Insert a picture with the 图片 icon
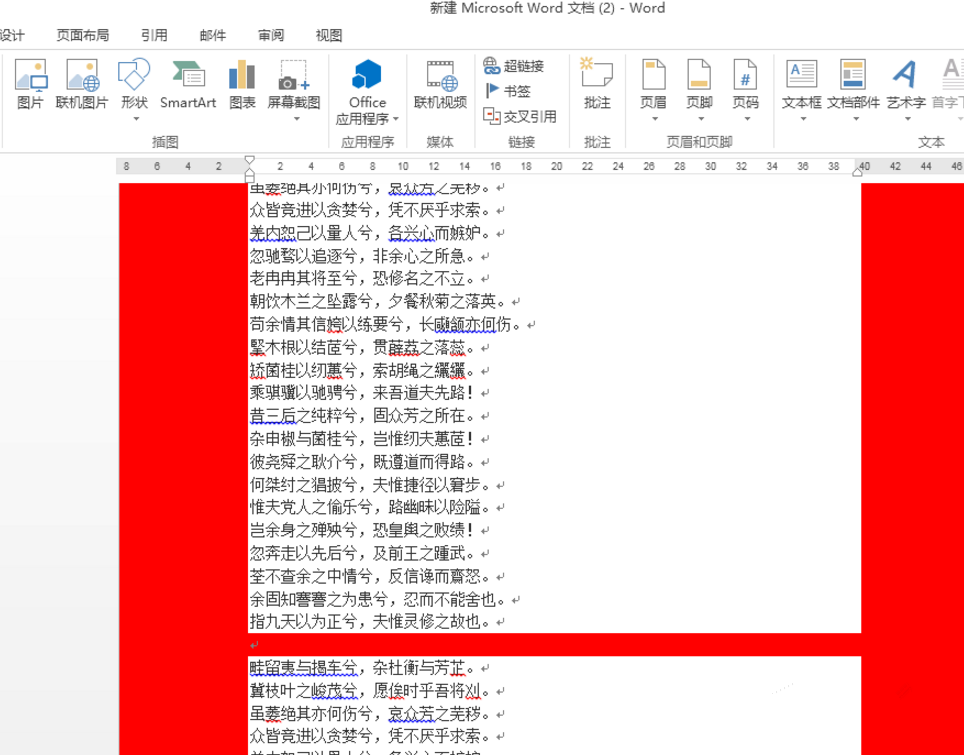This screenshot has height=755, width=964. [31, 84]
